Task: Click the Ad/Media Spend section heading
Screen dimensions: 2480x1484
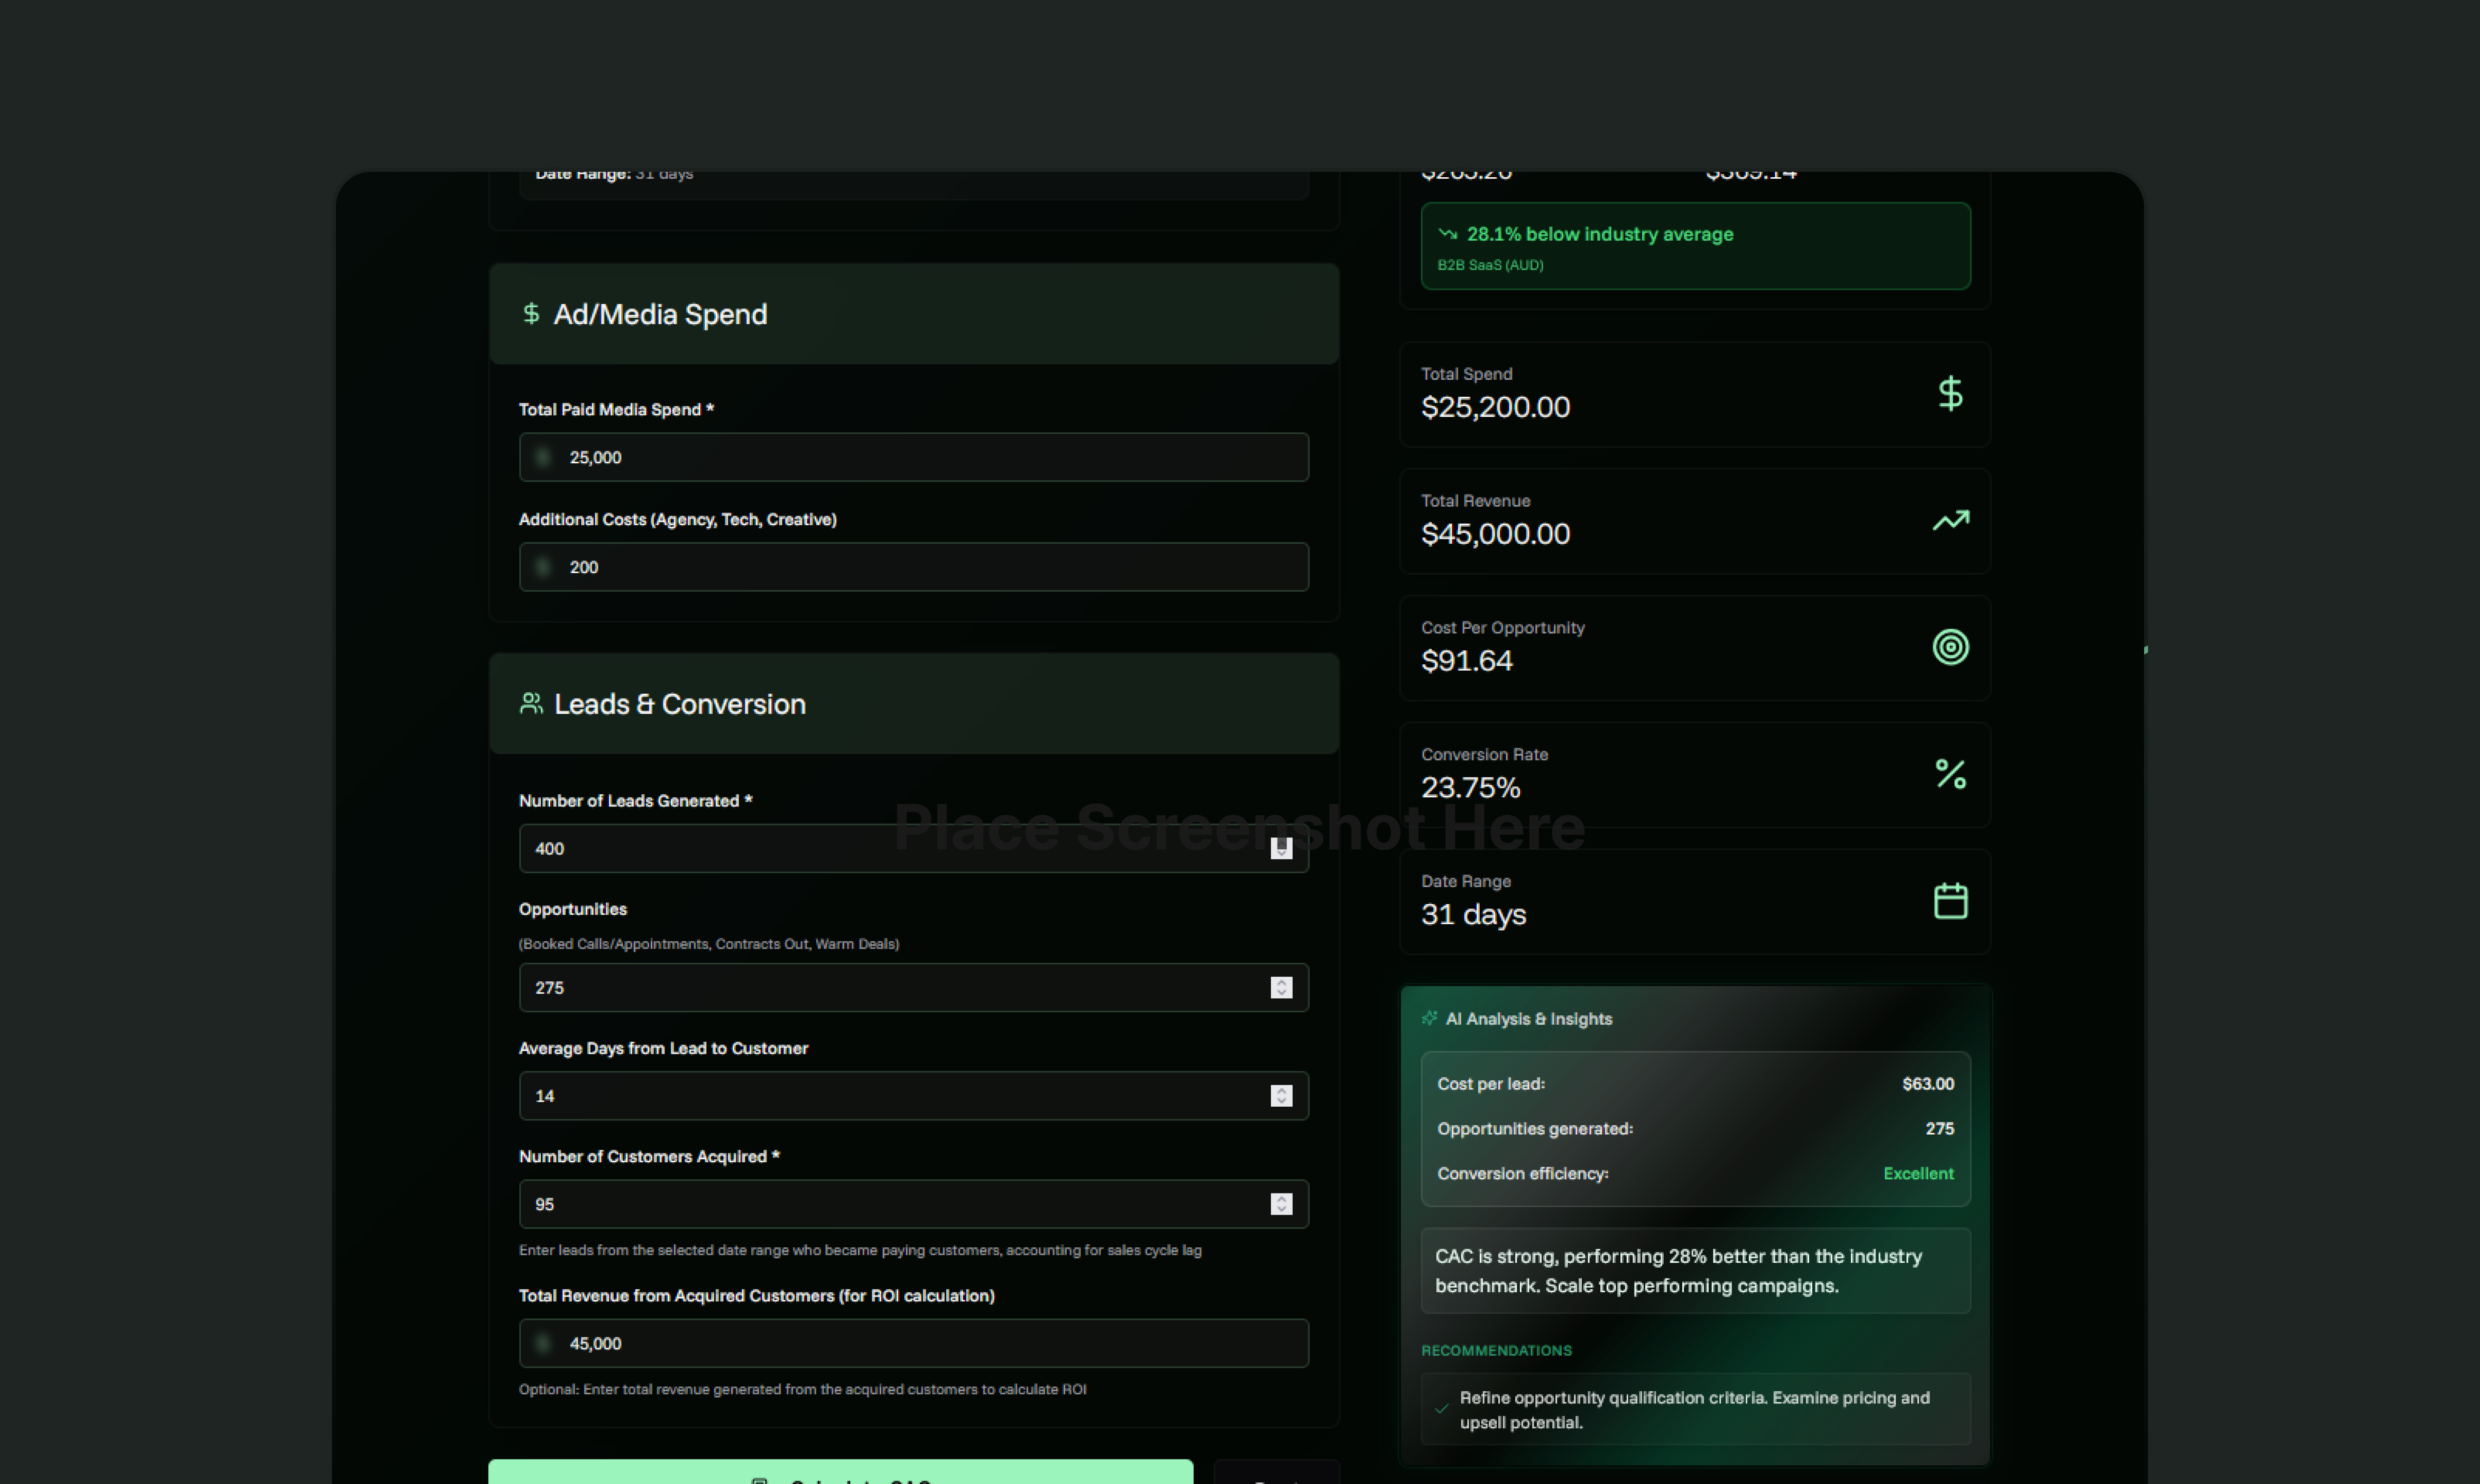Action: coord(660,314)
